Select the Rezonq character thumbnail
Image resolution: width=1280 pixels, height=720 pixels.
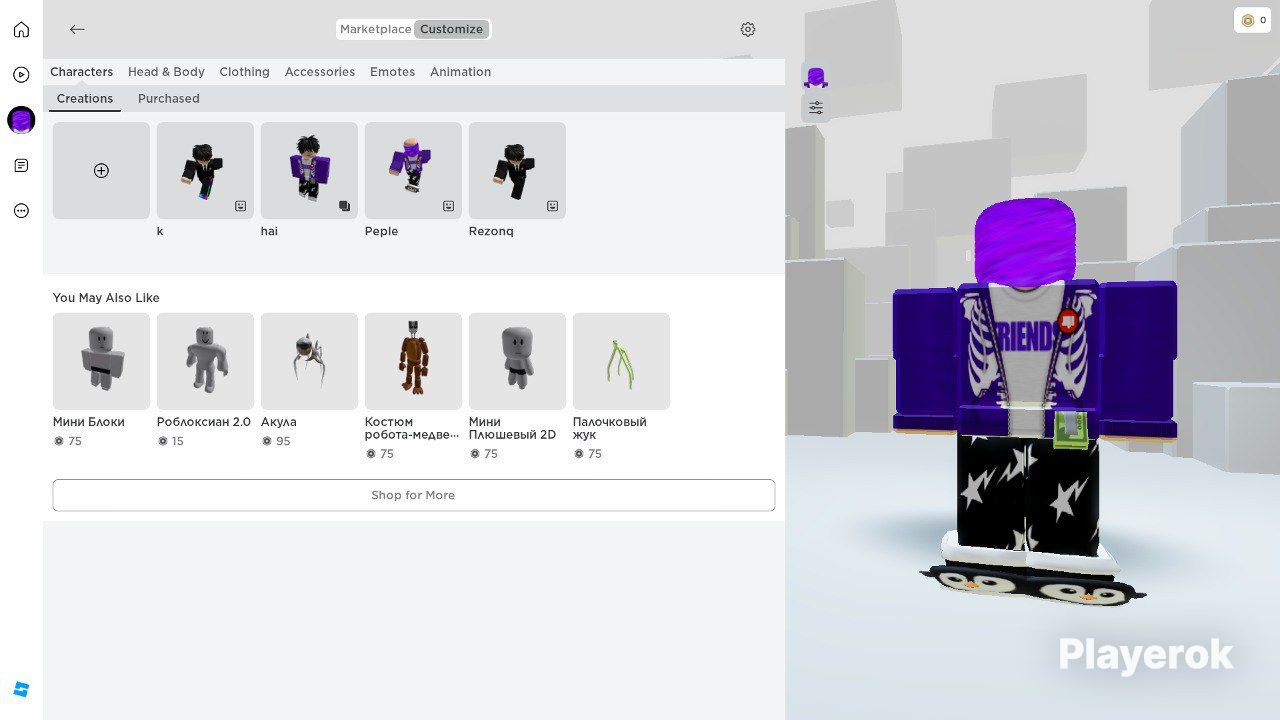coord(517,171)
